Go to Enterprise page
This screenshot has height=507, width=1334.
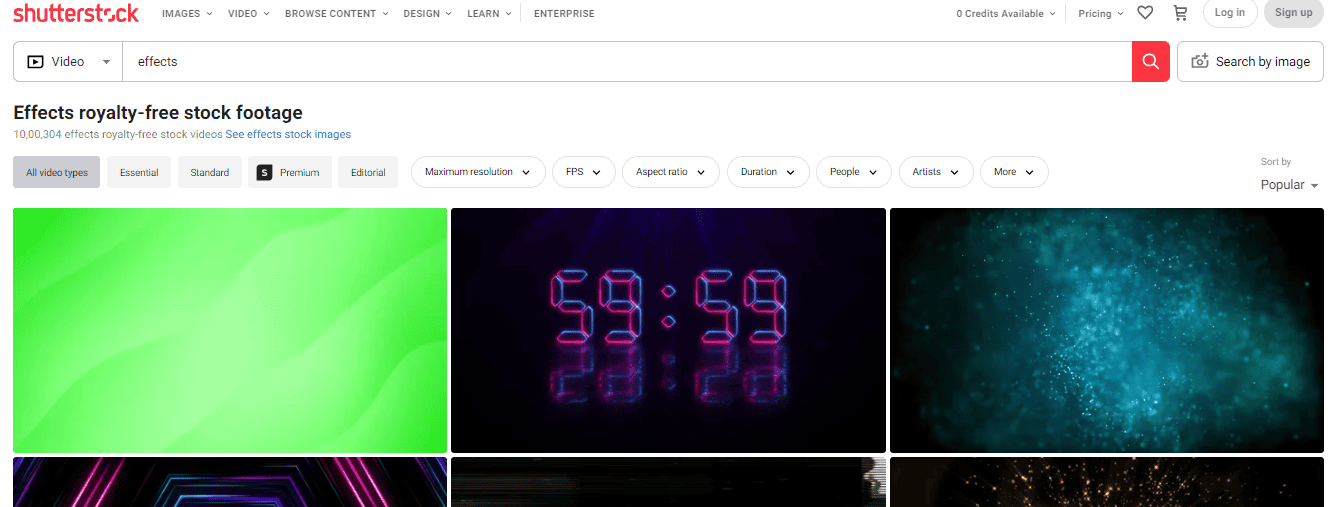(x=564, y=13)
